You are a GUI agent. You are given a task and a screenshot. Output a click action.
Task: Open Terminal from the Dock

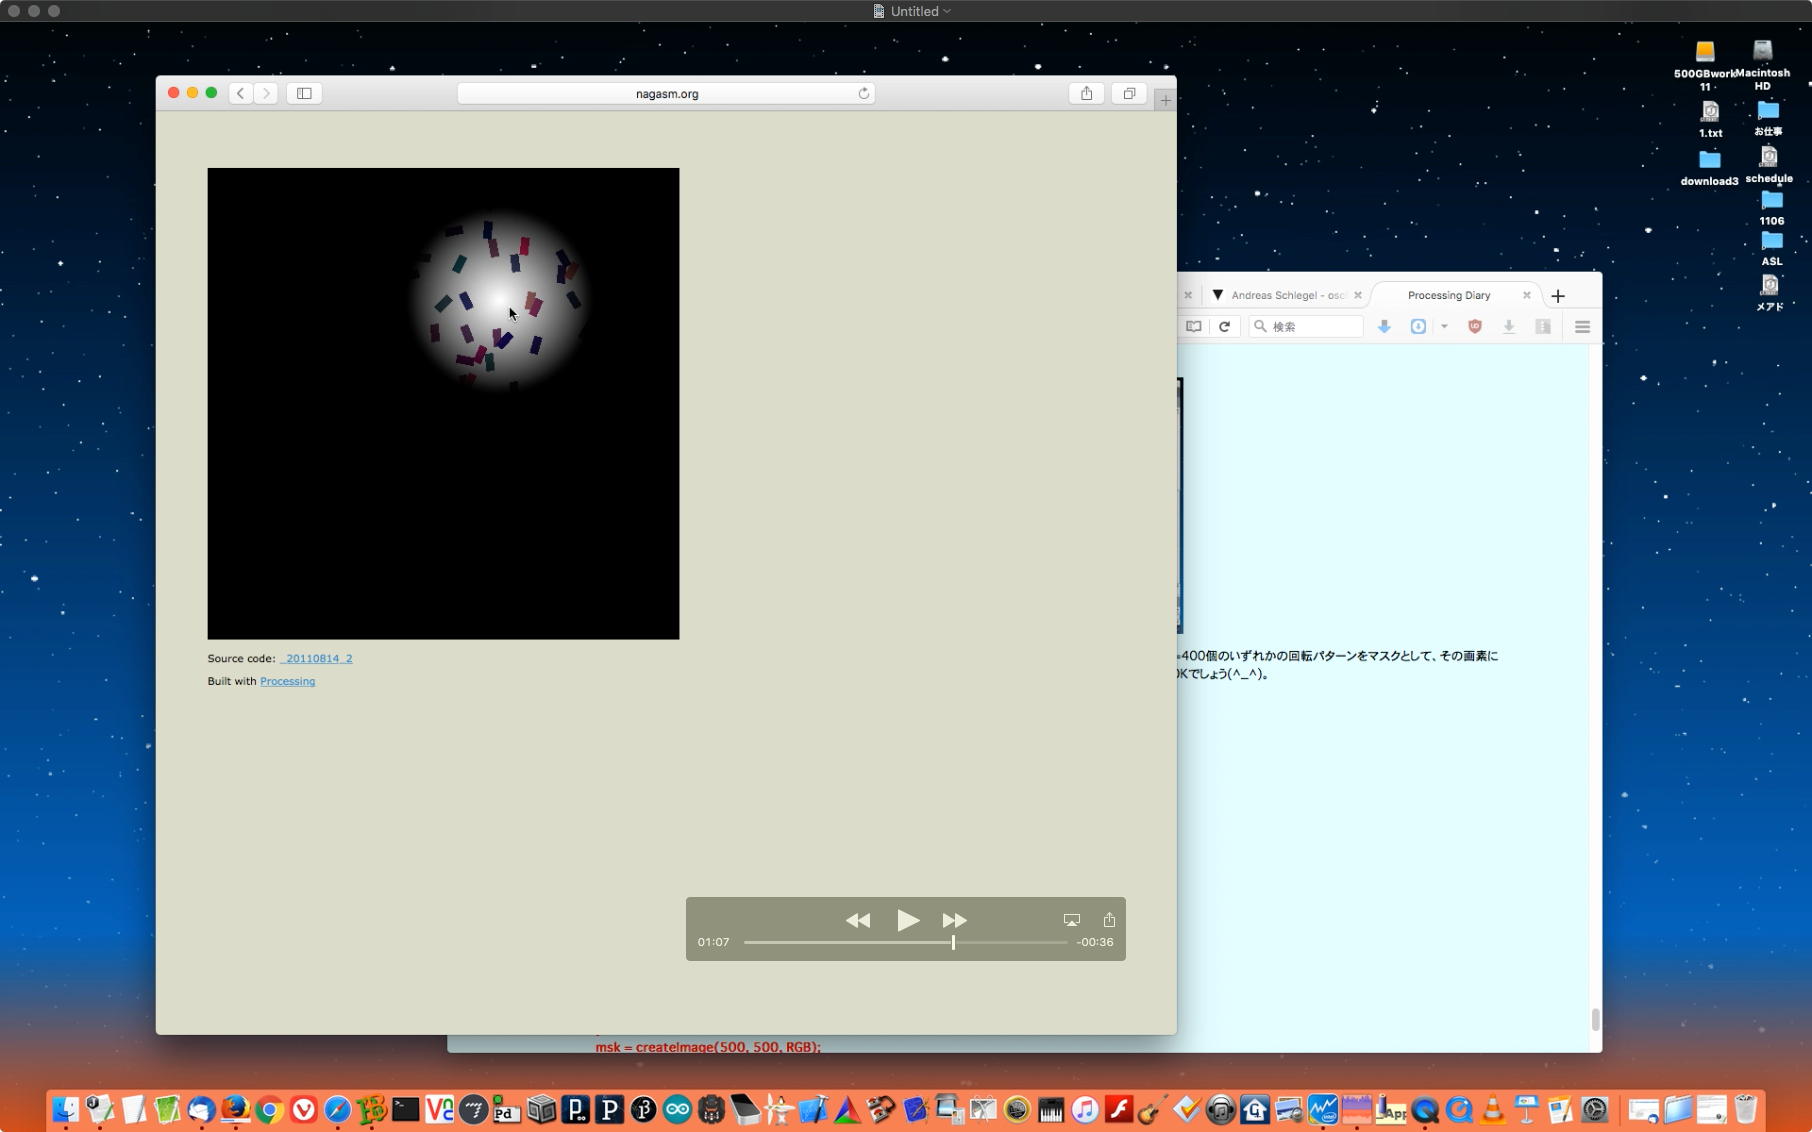[x=405, y=1109]
